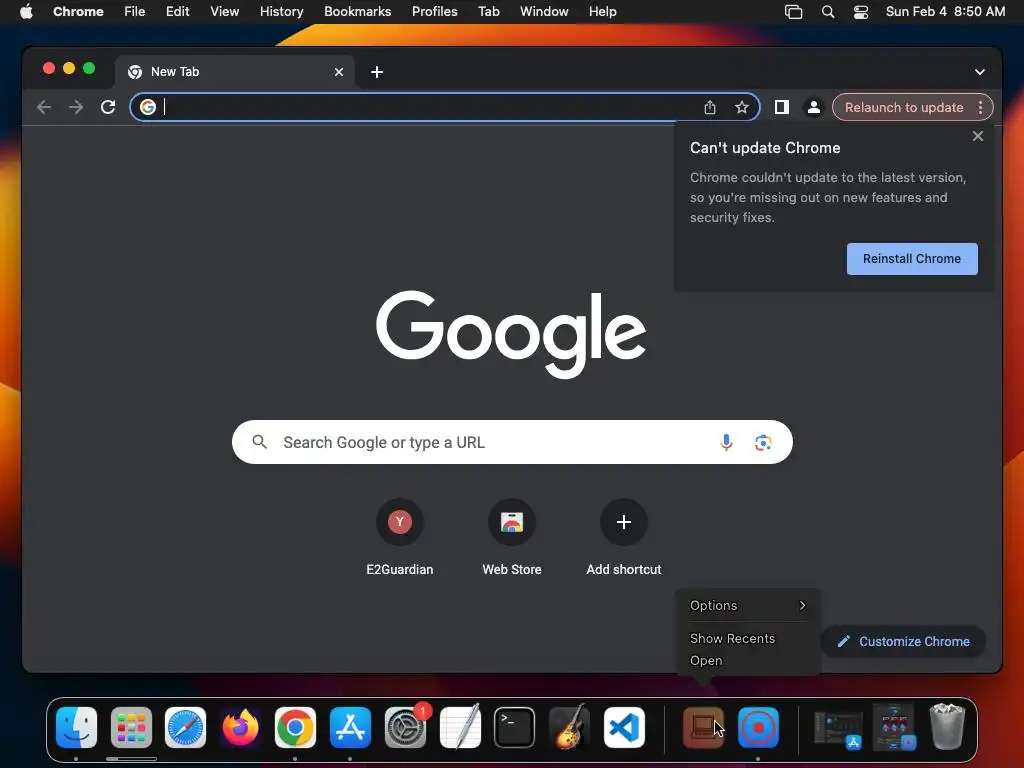
Task: Open the Apple menu
Action: (x=26, y=11)
